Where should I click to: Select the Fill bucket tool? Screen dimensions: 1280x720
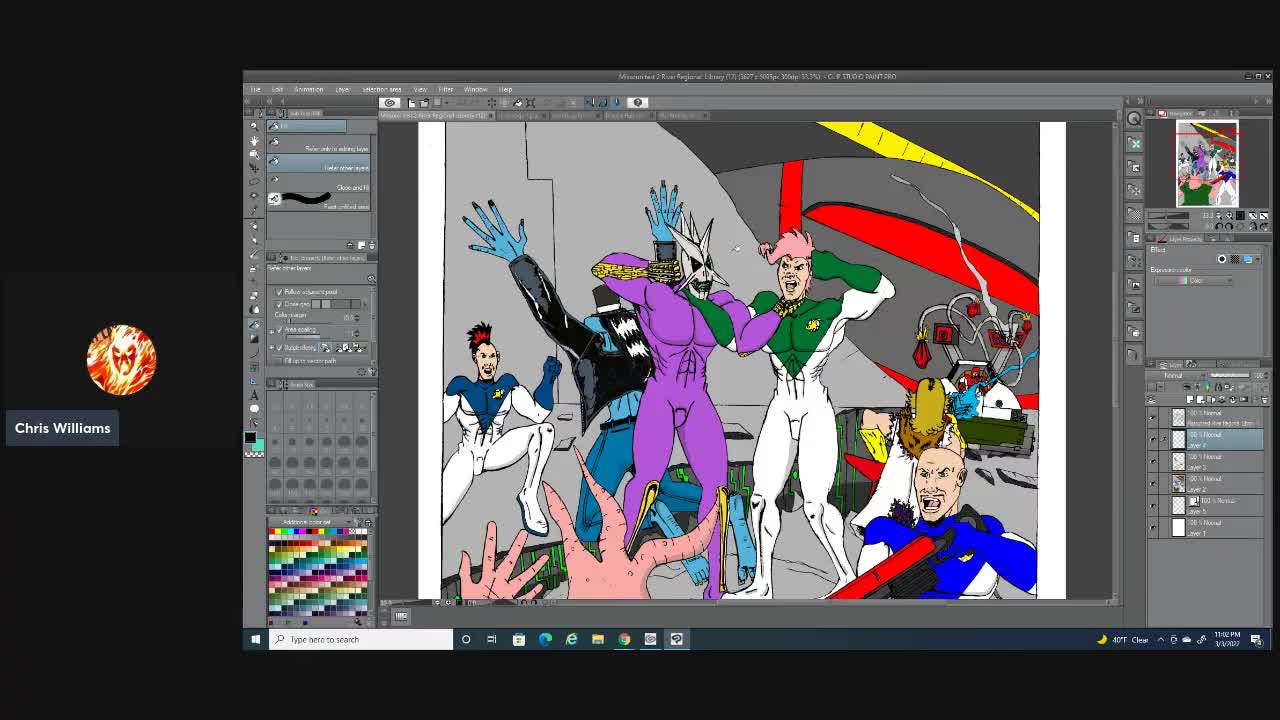(254, 325)
